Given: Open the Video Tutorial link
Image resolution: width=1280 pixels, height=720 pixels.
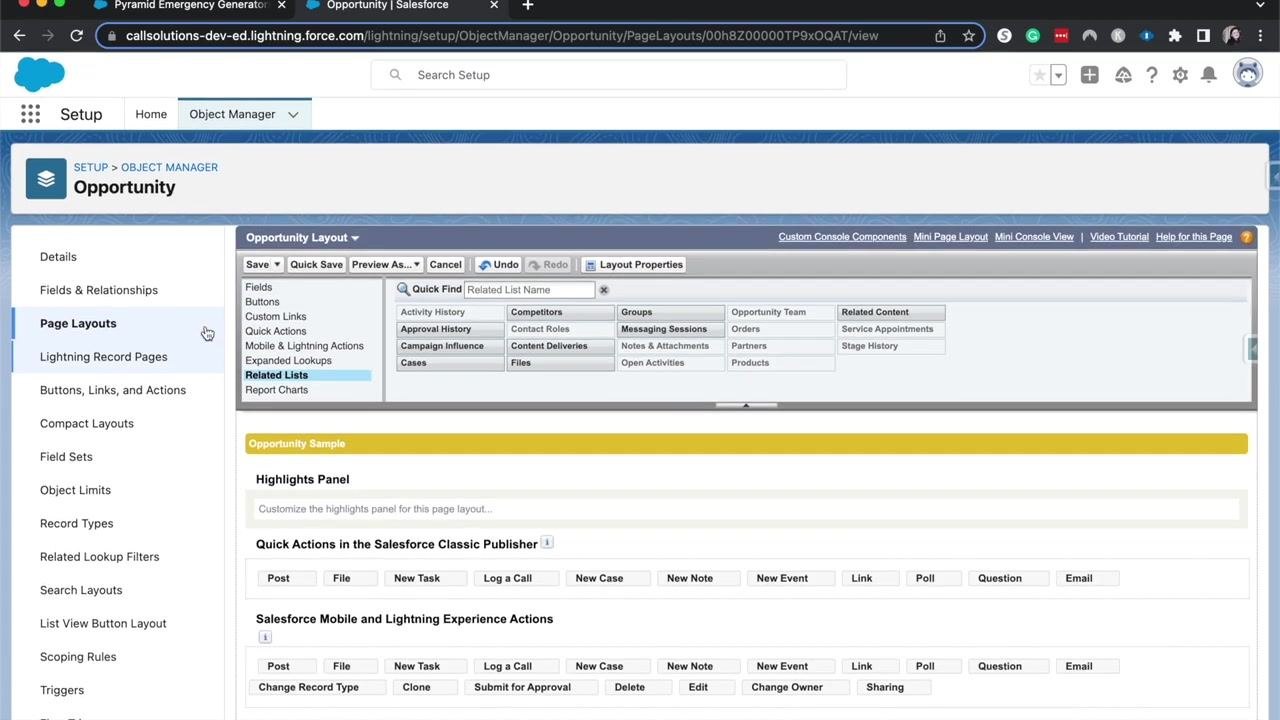Looking at the screenshot, I should [1119, 237].
